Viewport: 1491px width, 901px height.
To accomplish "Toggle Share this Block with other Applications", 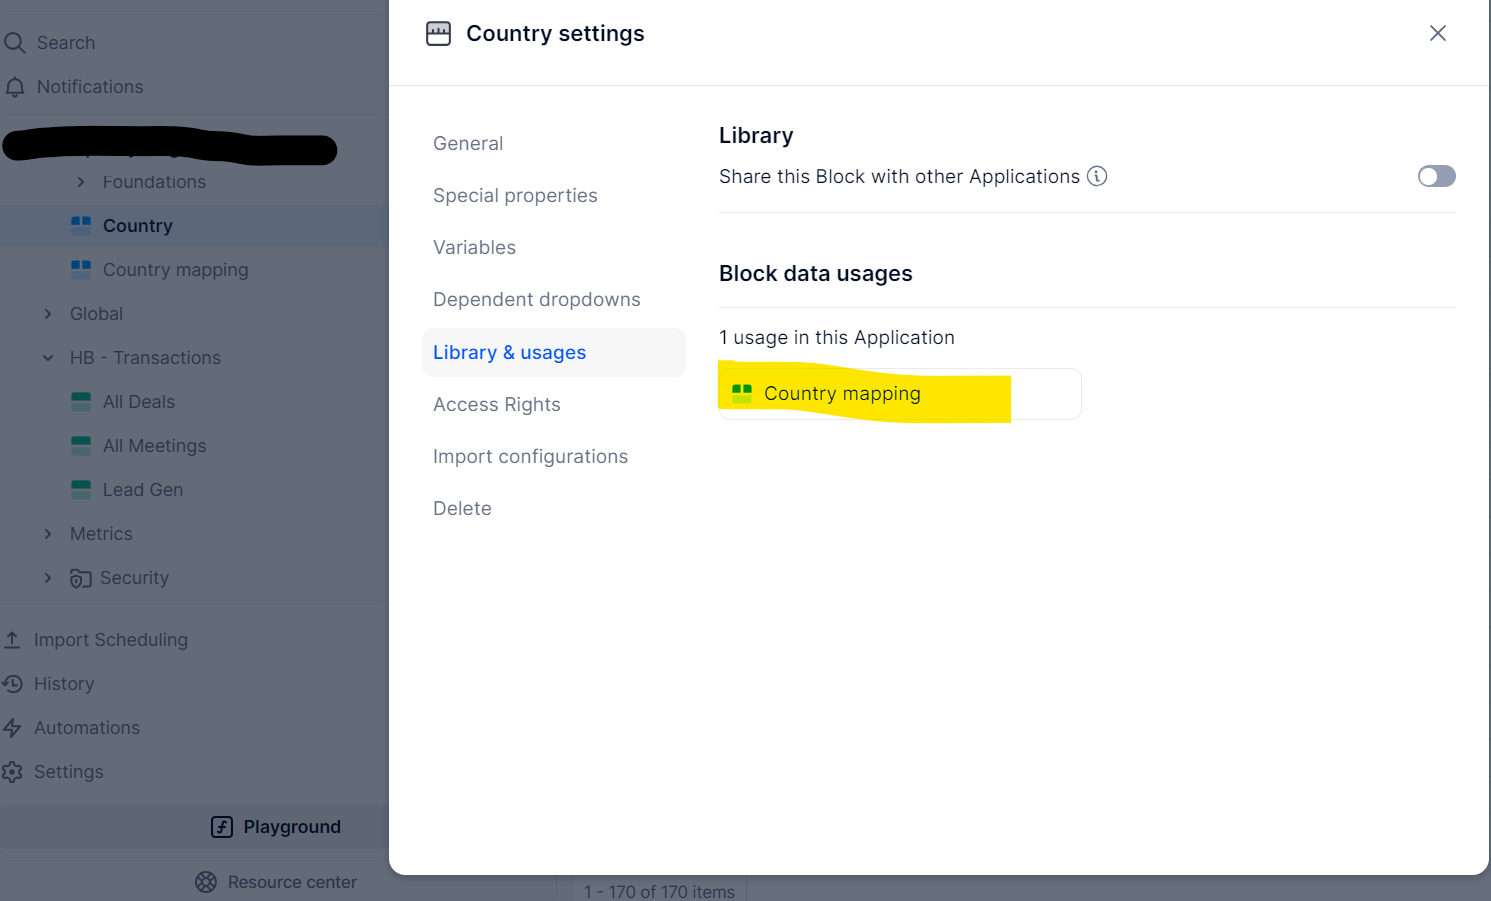I will (x=1437, y=176).
